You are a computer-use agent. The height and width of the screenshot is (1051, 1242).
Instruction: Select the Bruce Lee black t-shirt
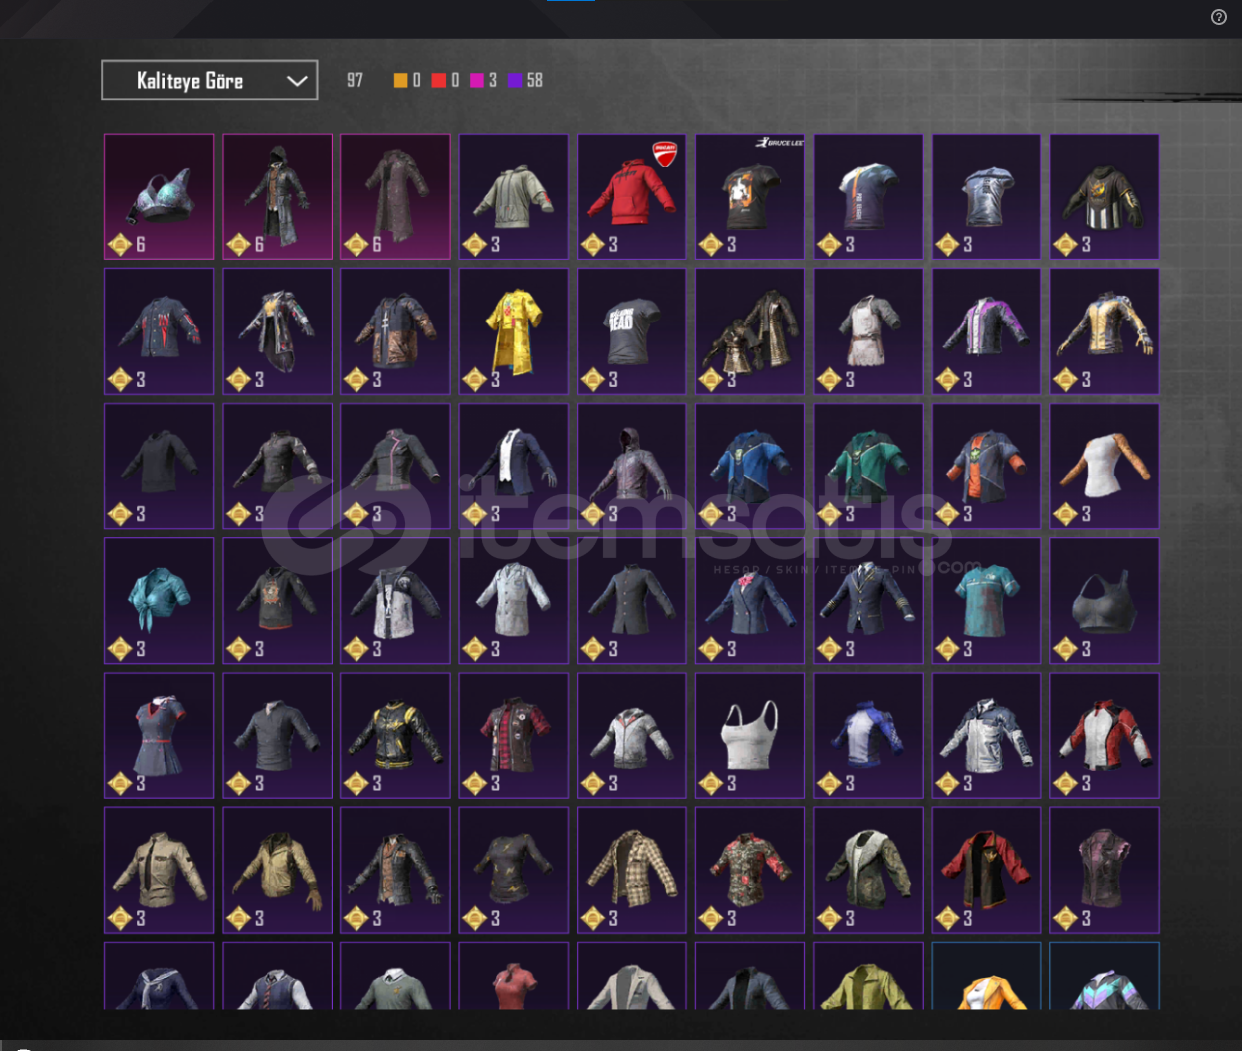tap(750, 197)
